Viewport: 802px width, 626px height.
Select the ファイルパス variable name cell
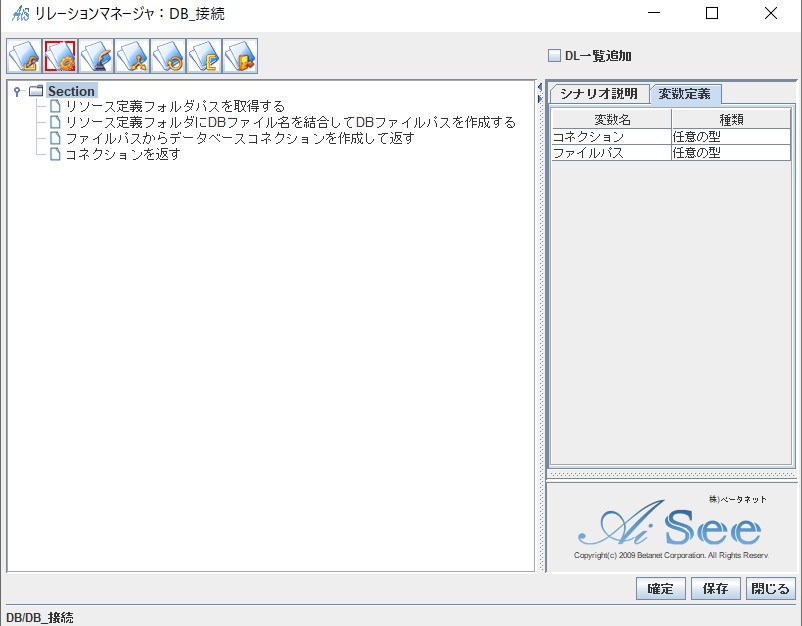612,153
